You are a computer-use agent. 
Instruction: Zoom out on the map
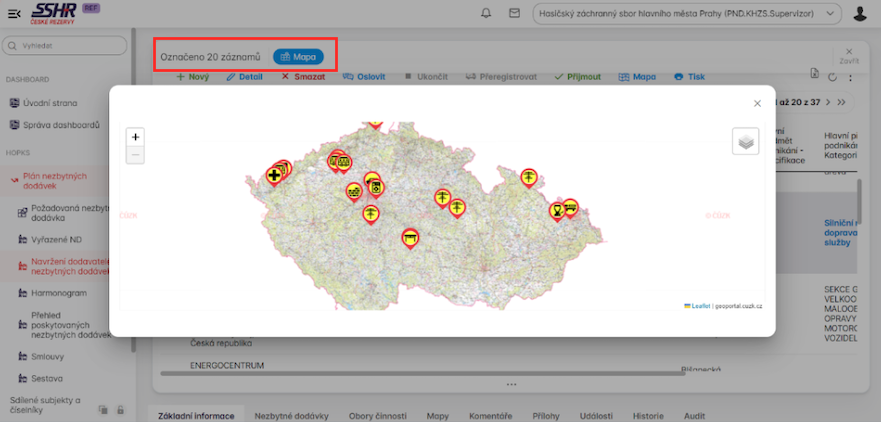click(x=136, y=155)
